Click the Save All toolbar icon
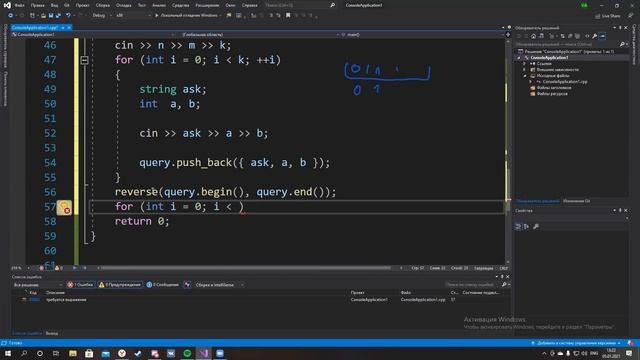Viewport: 640px width, 360px height. coord(58,16)
